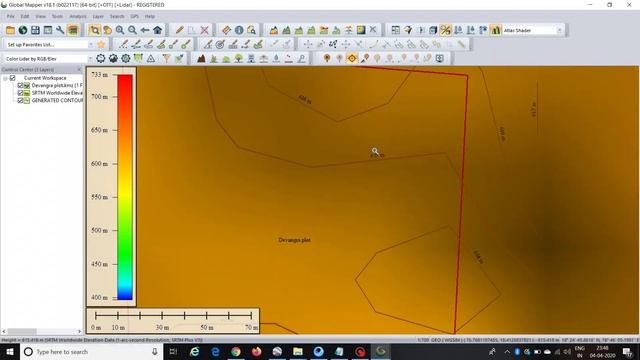
Task: Select SRTM Worldwide Elevation layer name
Action: (x=57, y=93)
